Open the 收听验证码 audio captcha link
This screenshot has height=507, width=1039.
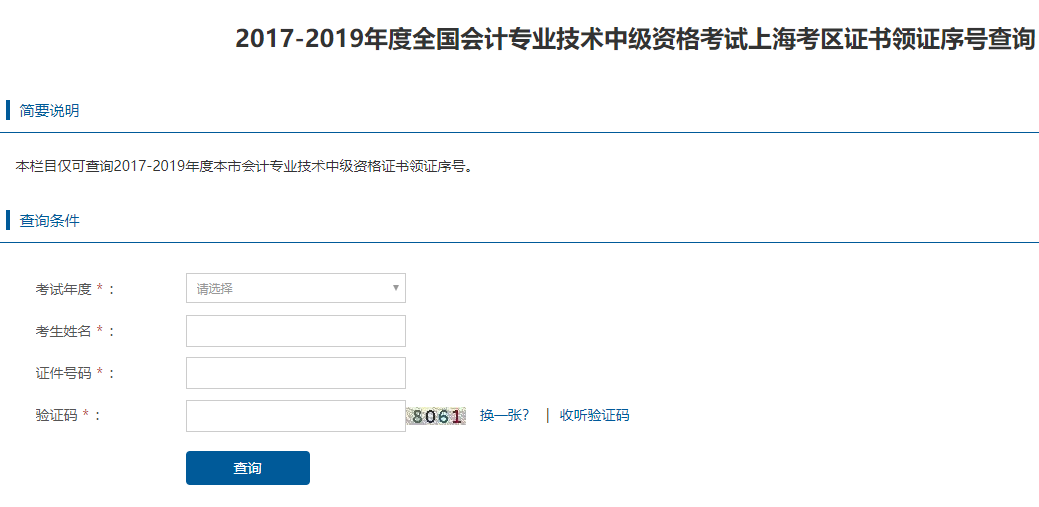(x=594, y=416)
